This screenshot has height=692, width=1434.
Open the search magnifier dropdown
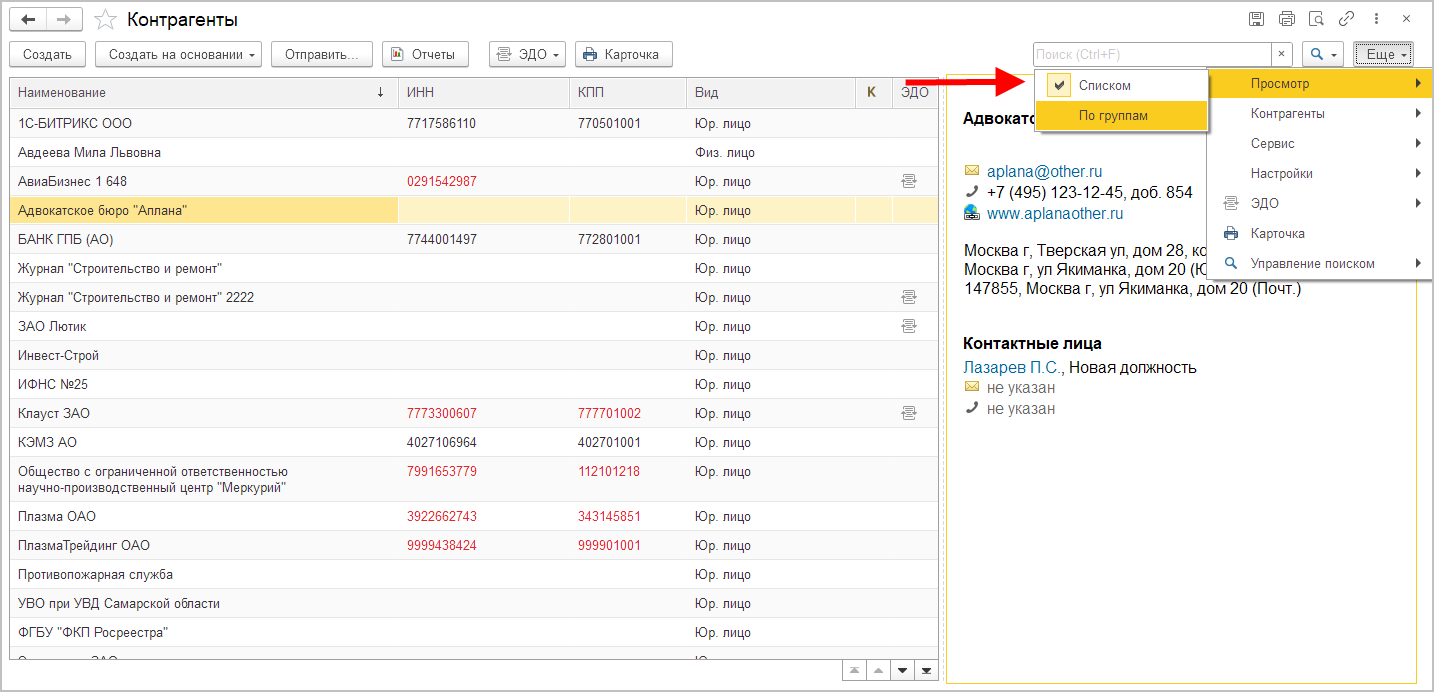pyautogui.click(x=1324, y=54)
